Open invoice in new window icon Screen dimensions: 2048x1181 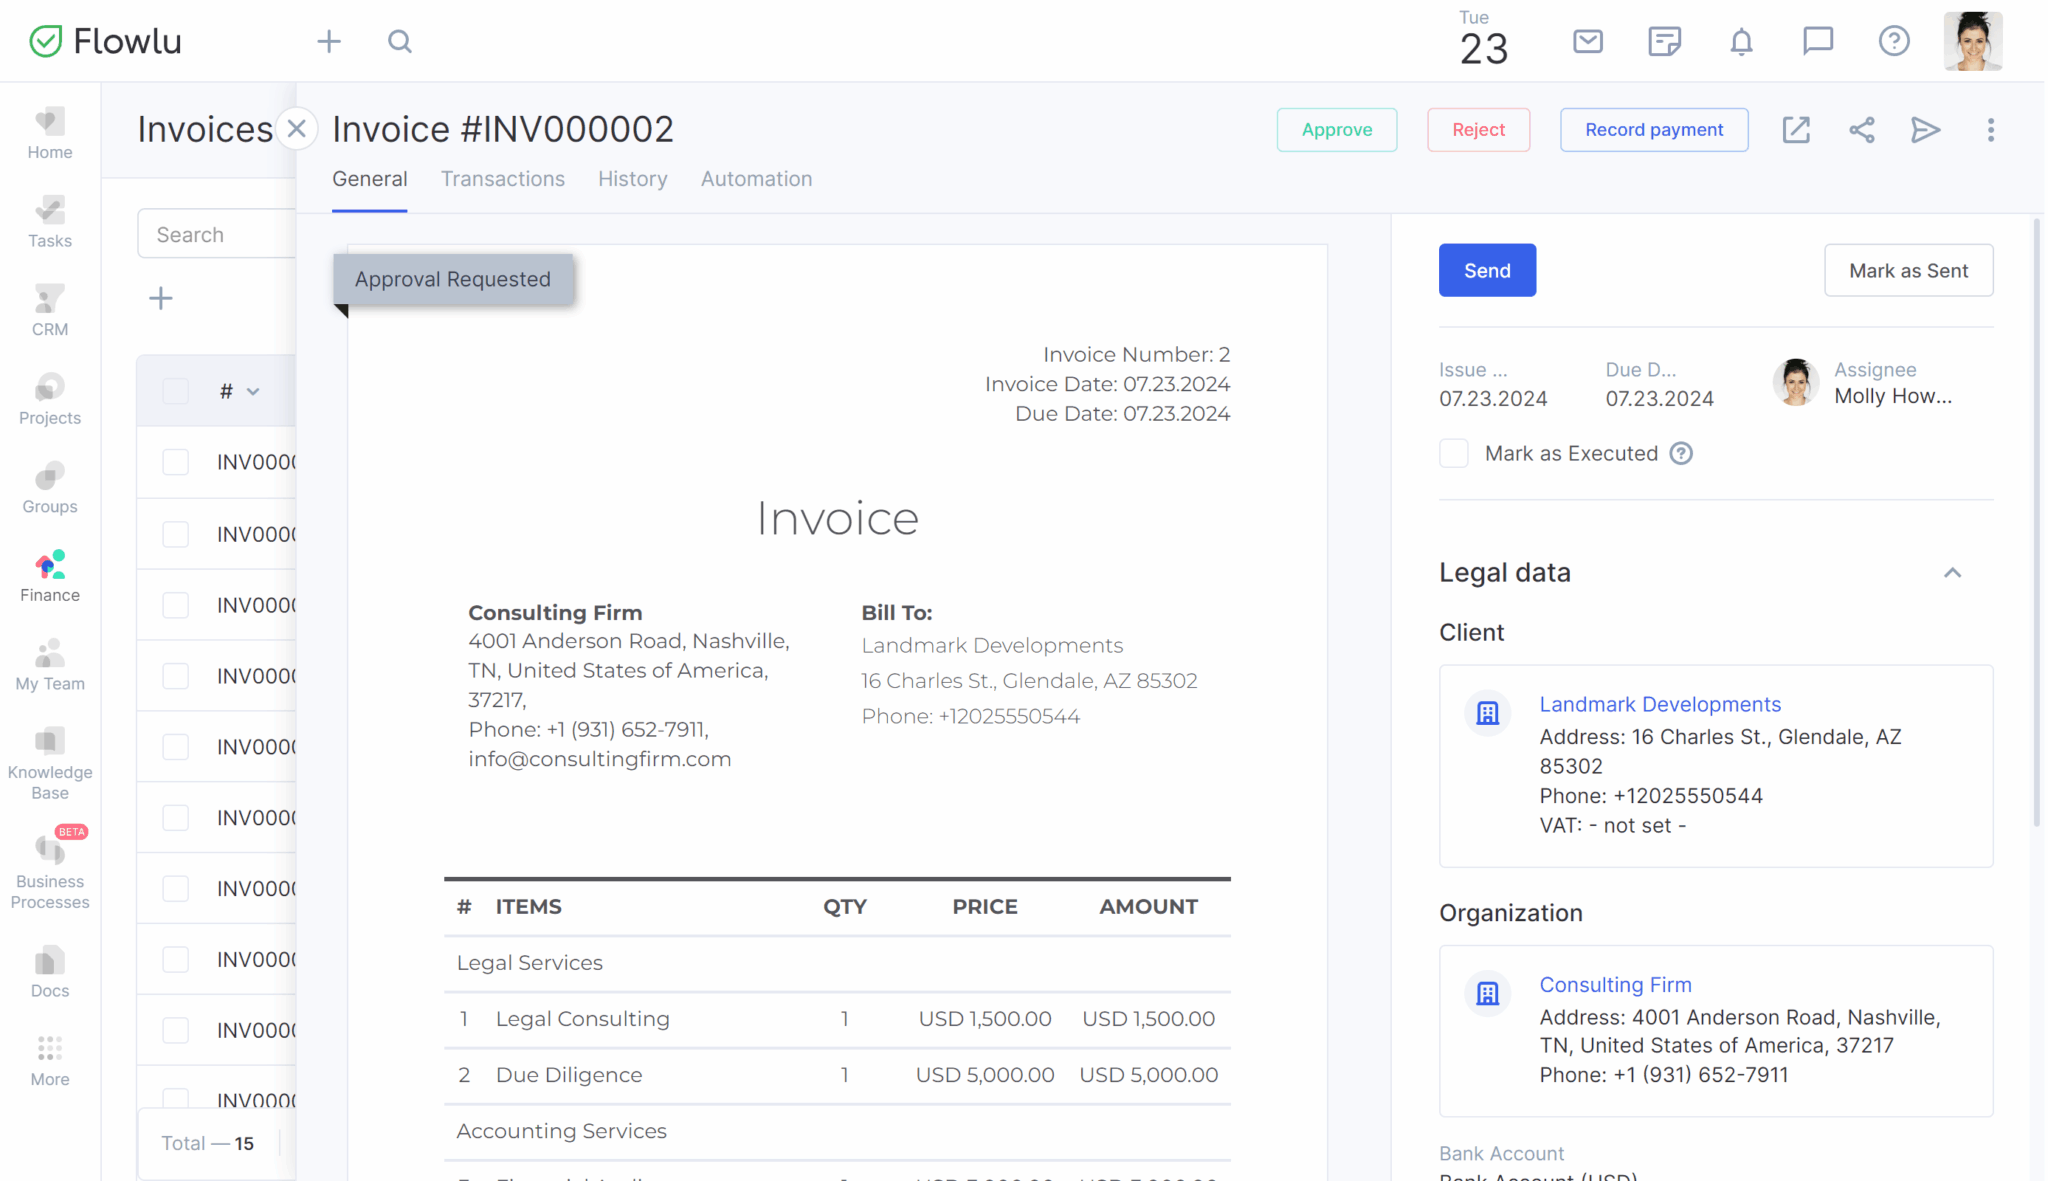click(x=1796, y=130)
